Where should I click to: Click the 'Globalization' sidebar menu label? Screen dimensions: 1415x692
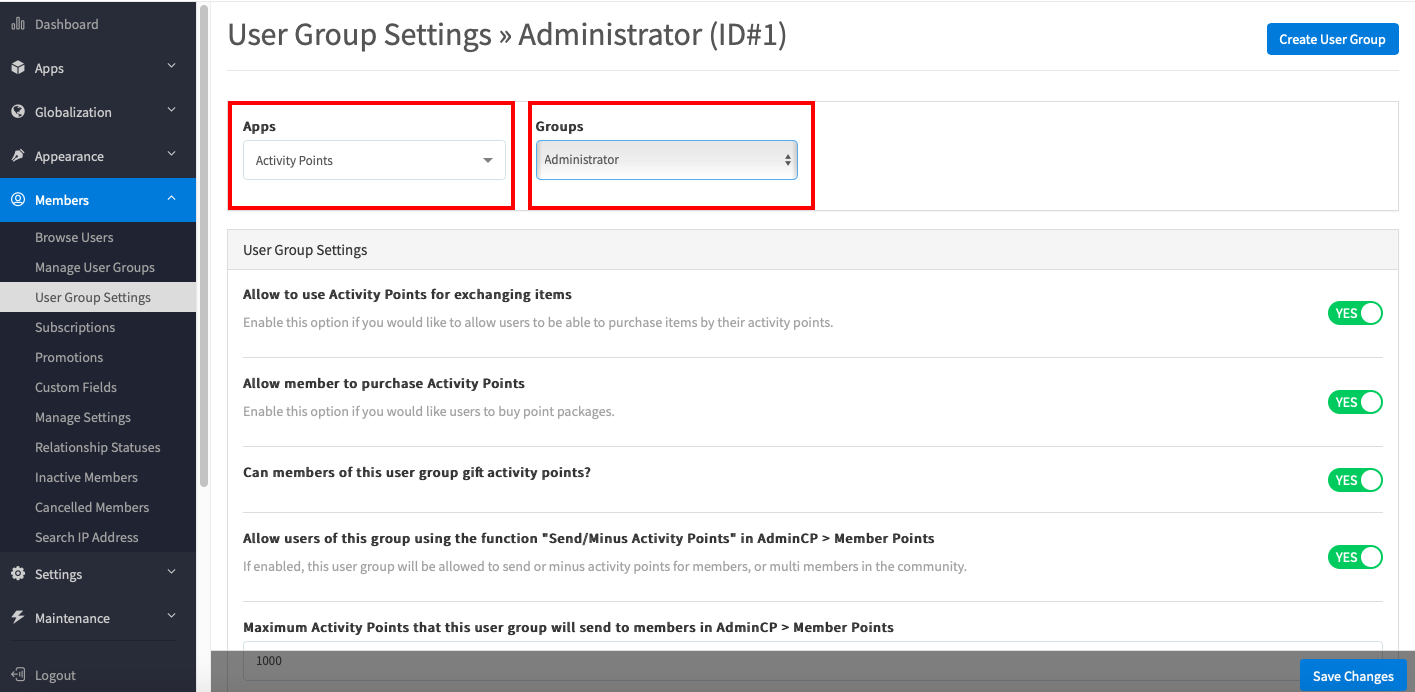pyautogui.click(x=73, y=112)
